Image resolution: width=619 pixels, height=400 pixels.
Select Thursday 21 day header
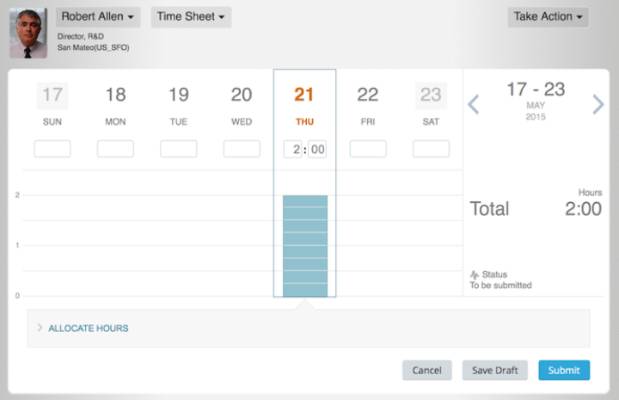pos(304,104)
